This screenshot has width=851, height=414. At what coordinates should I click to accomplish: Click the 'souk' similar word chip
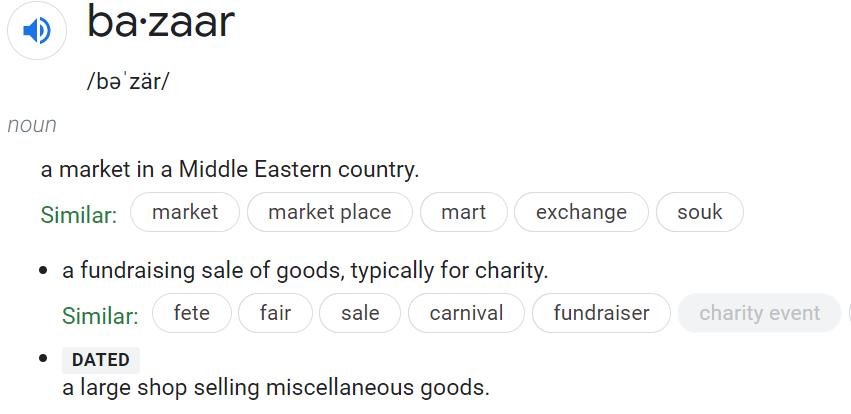click(x=699, y=212)
